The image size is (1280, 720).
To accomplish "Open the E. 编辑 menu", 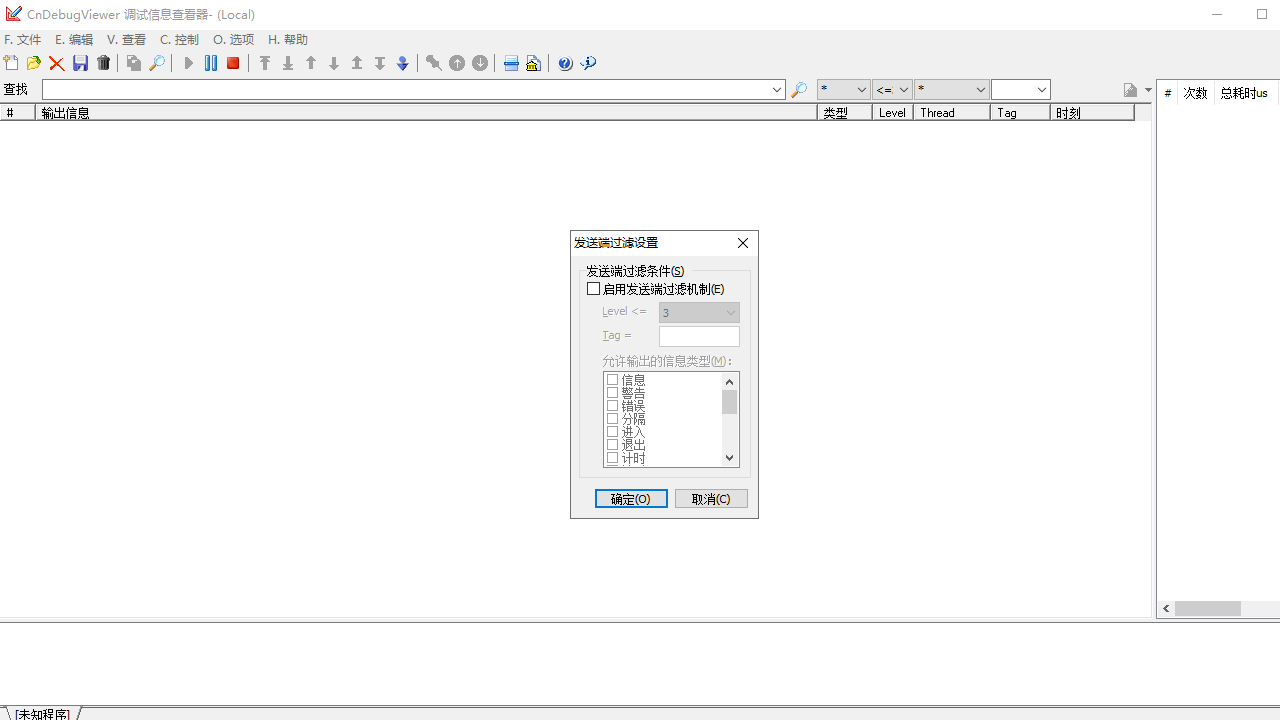I will click(74, 40).
